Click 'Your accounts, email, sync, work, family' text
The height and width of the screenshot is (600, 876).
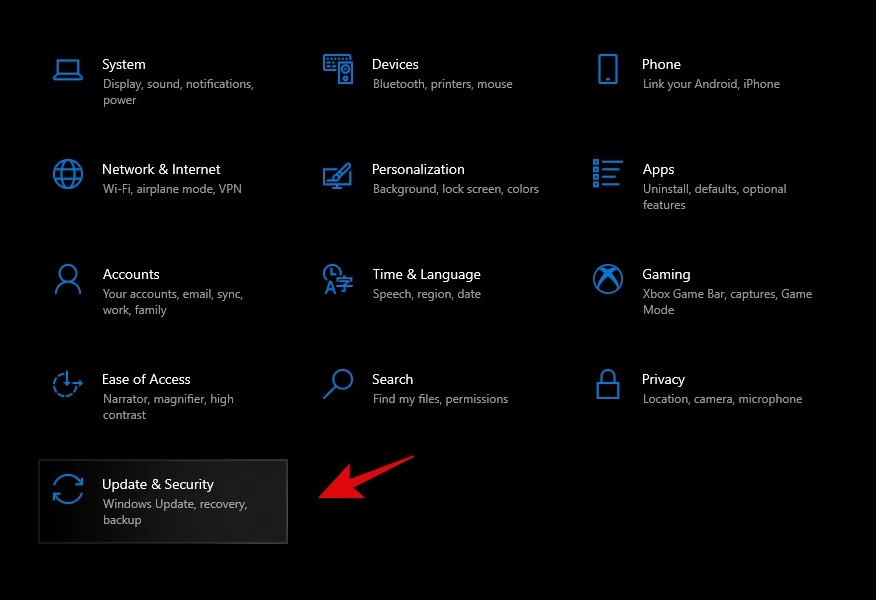(173, 302)
